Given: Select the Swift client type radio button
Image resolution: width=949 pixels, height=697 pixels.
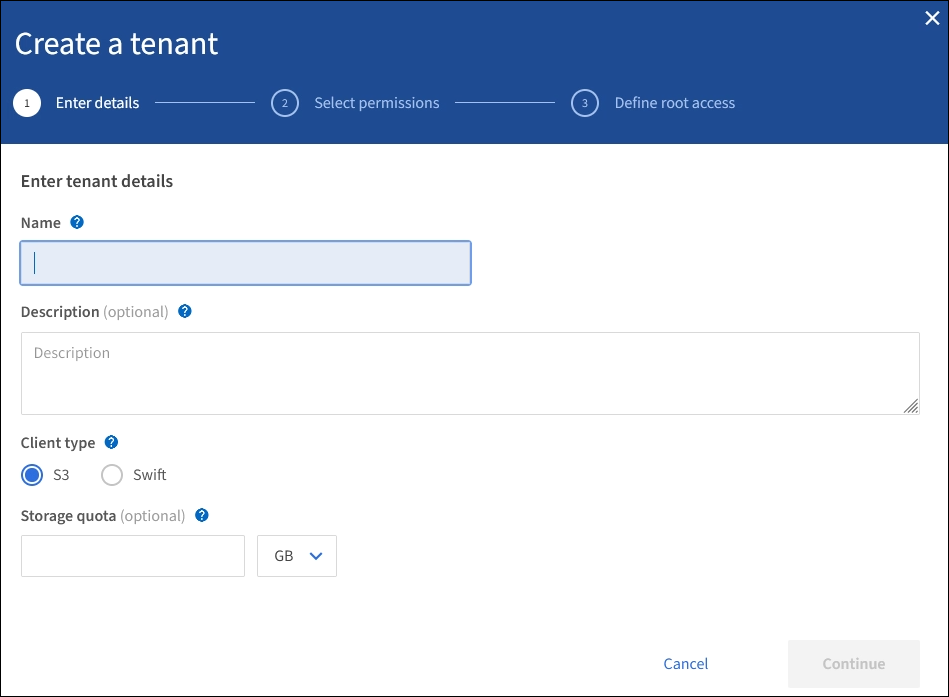Looking at the screenshot, I should click(113, 475).
